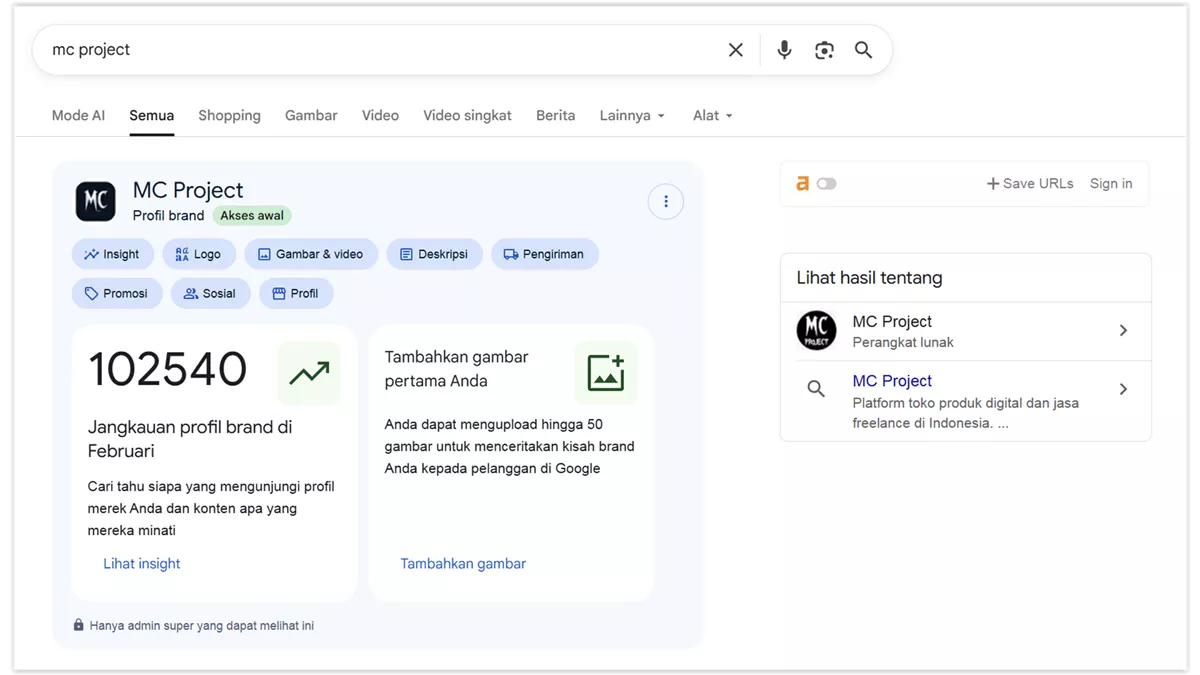Click the Lihat insight link

pyautogui.click(x=141, y=563)
